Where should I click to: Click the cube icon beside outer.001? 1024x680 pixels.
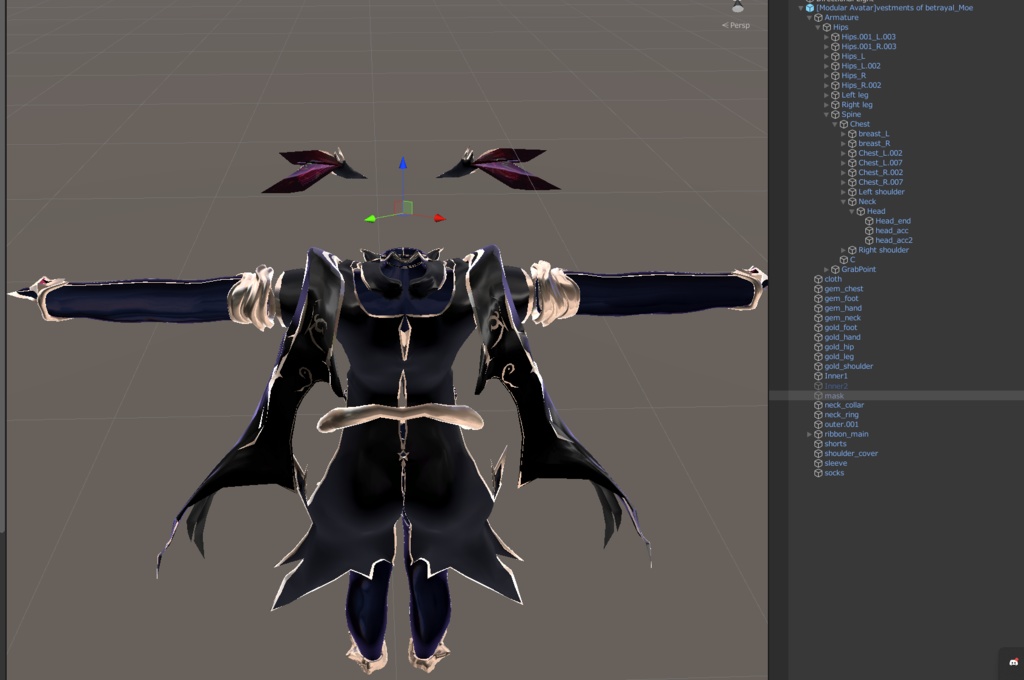coord(818,425)
